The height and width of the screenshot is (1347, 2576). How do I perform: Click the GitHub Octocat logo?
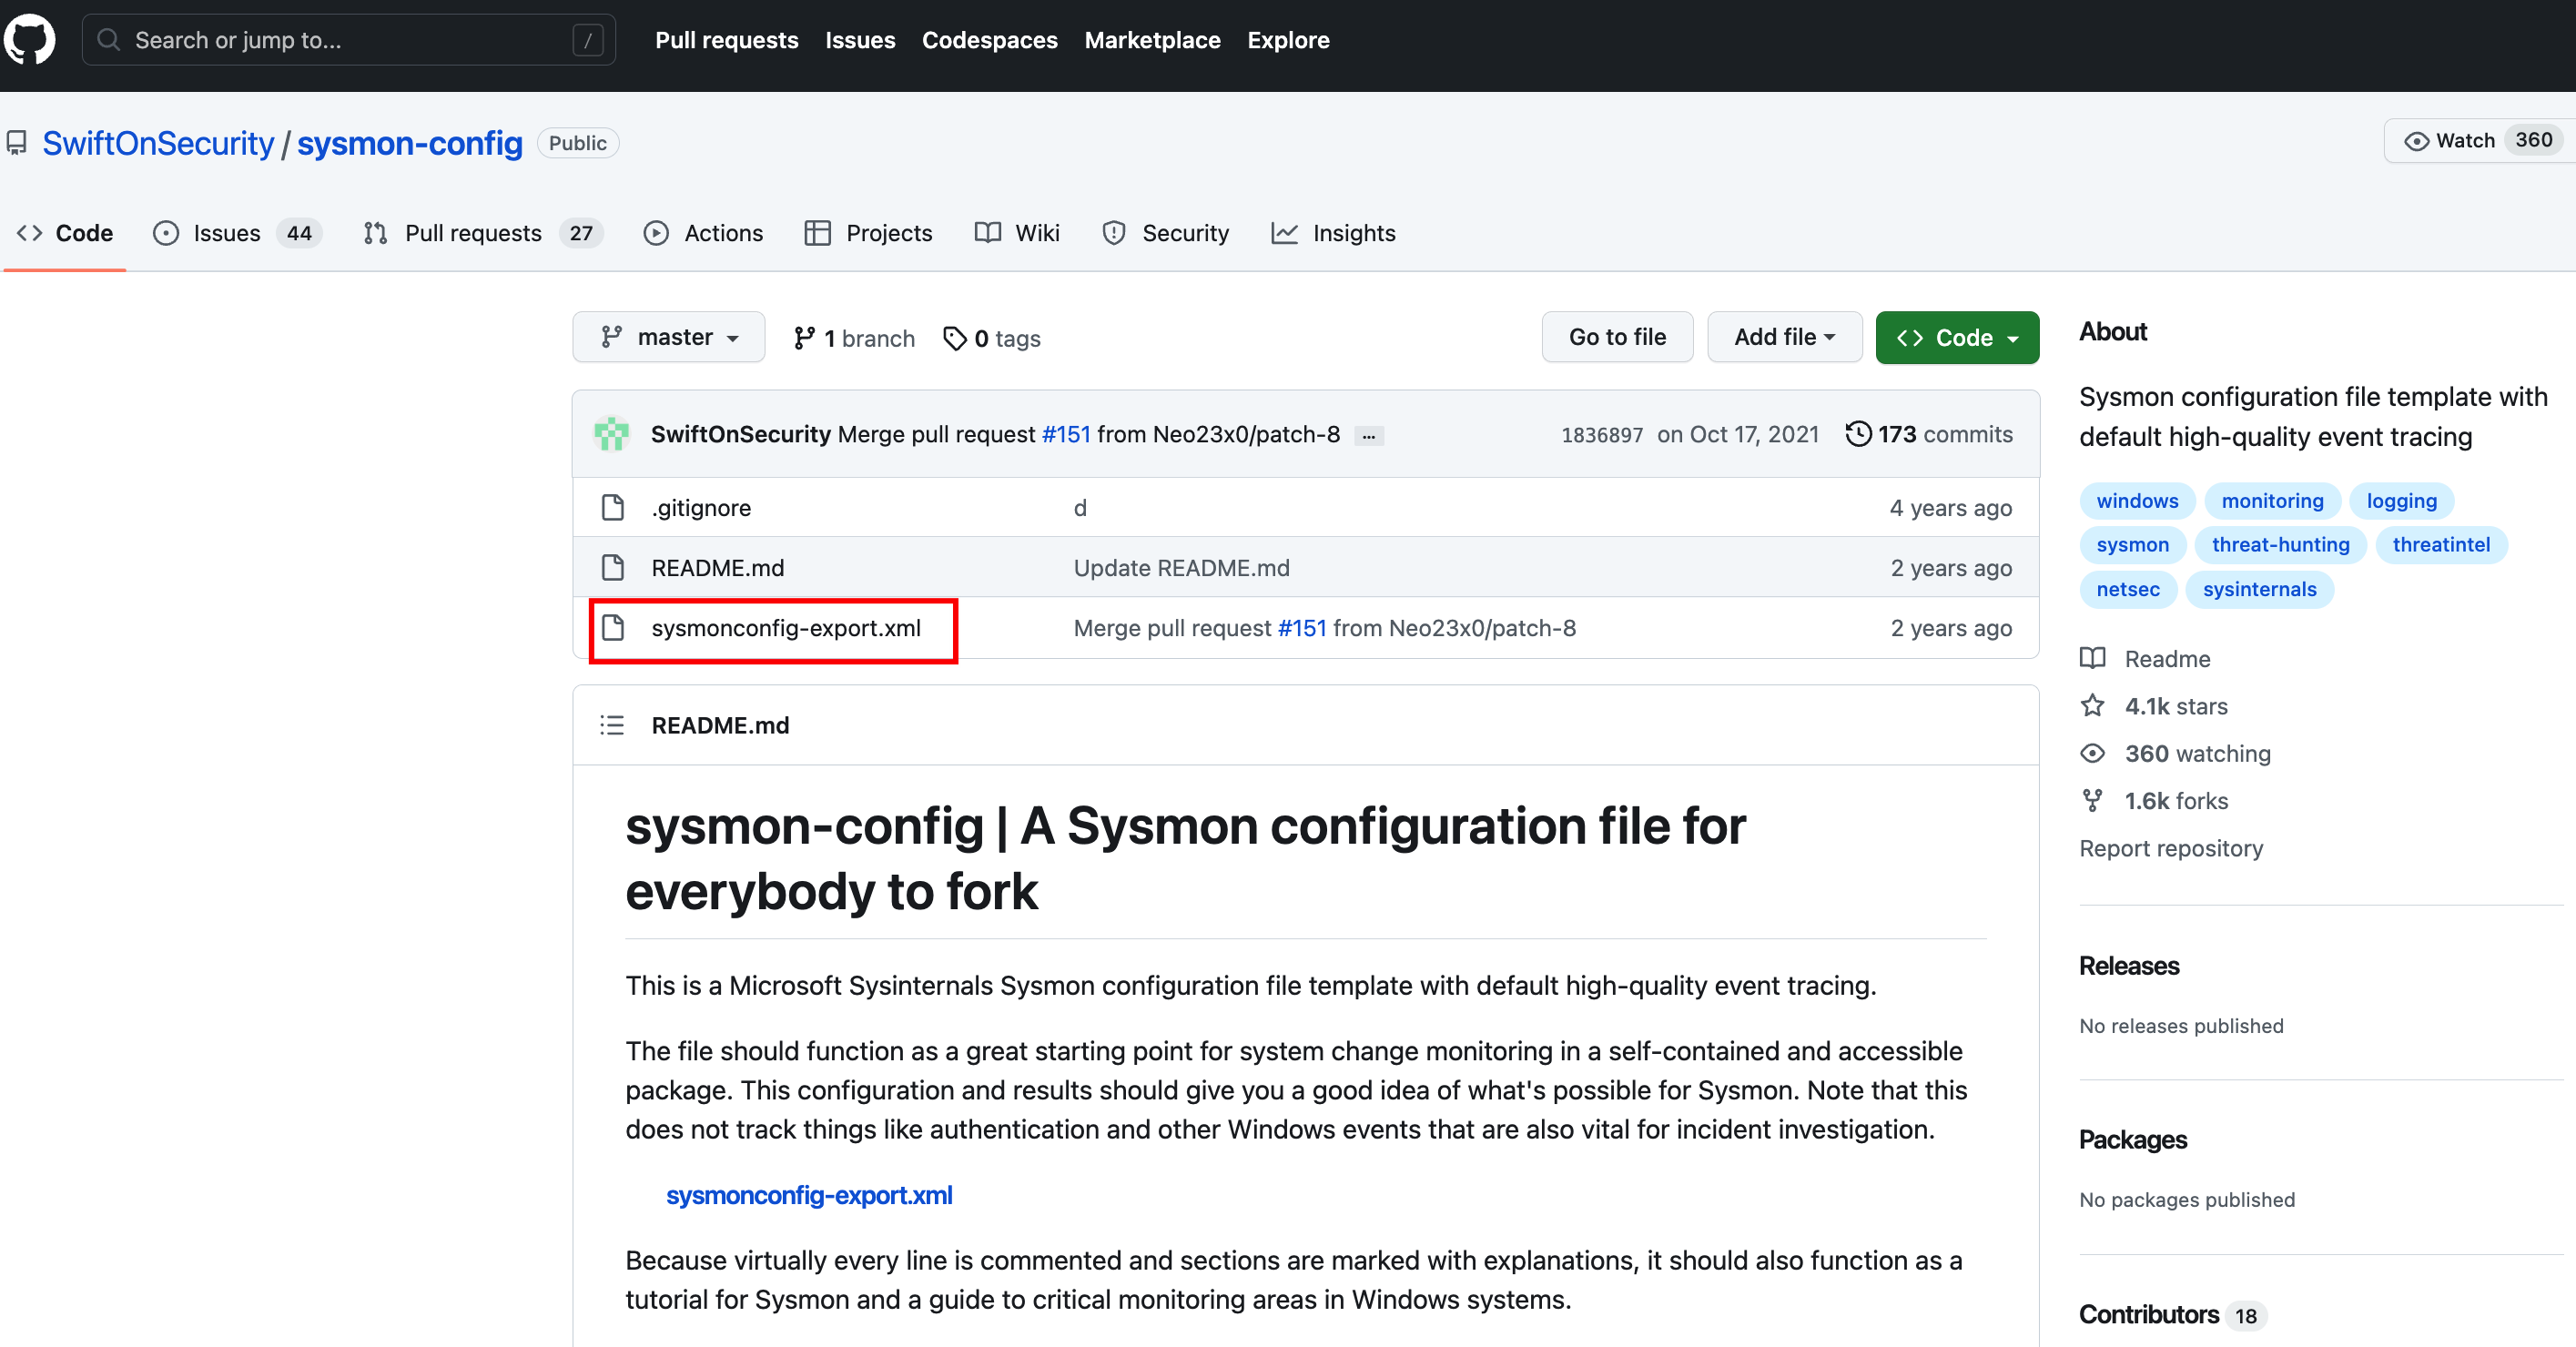30,40
